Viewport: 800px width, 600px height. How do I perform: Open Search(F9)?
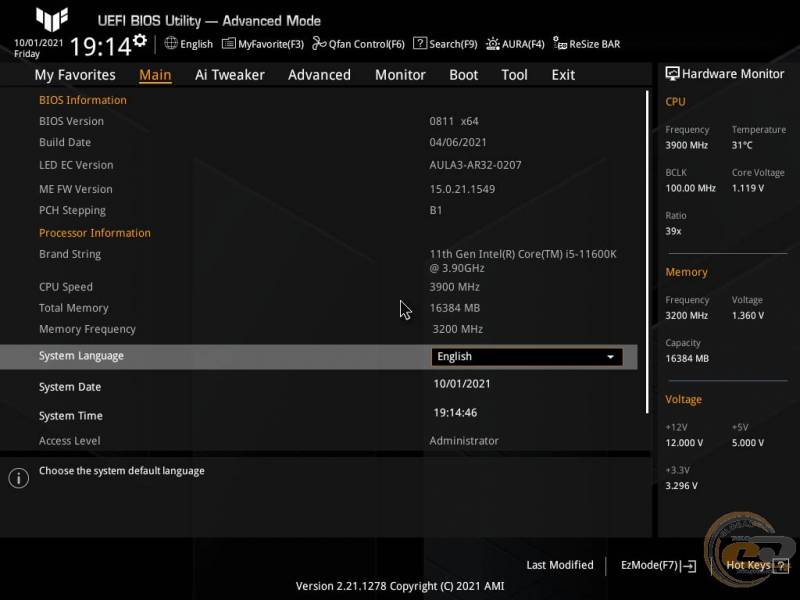(x=445, y=44)
